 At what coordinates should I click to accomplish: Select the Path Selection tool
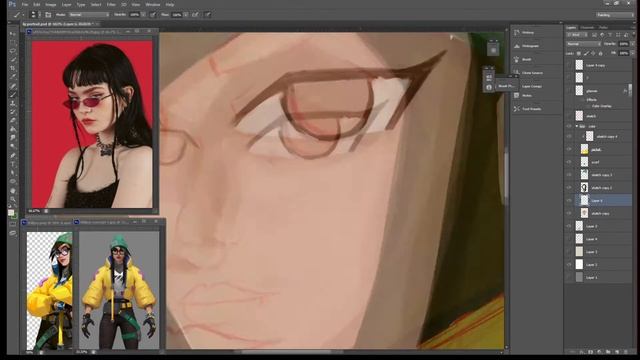pyautogui.click(x=13, y=173)
